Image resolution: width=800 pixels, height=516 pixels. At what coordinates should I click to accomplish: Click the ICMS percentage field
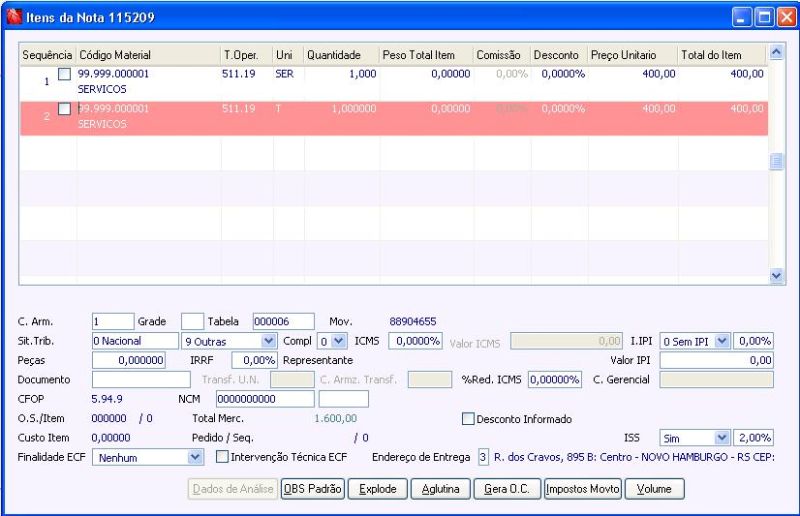[415, 341]
